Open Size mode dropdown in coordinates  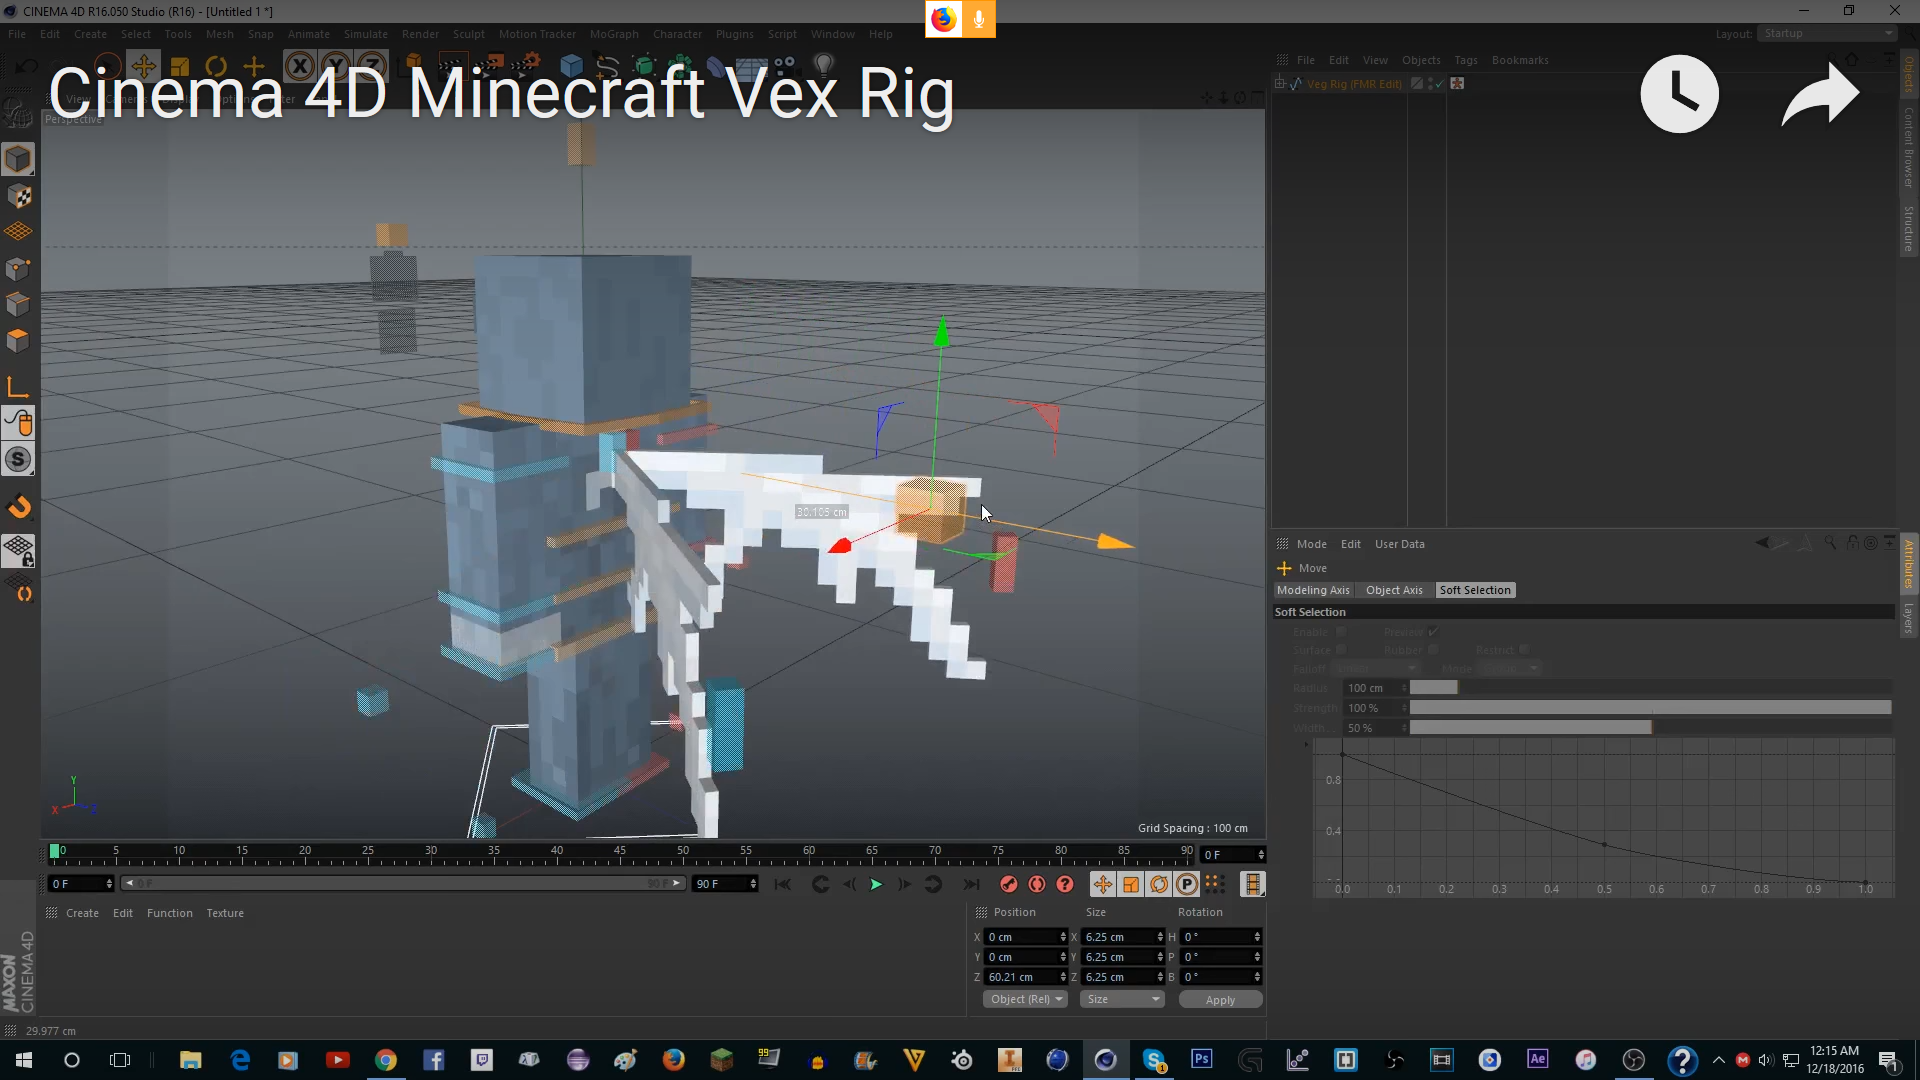tap(1123, 999)
